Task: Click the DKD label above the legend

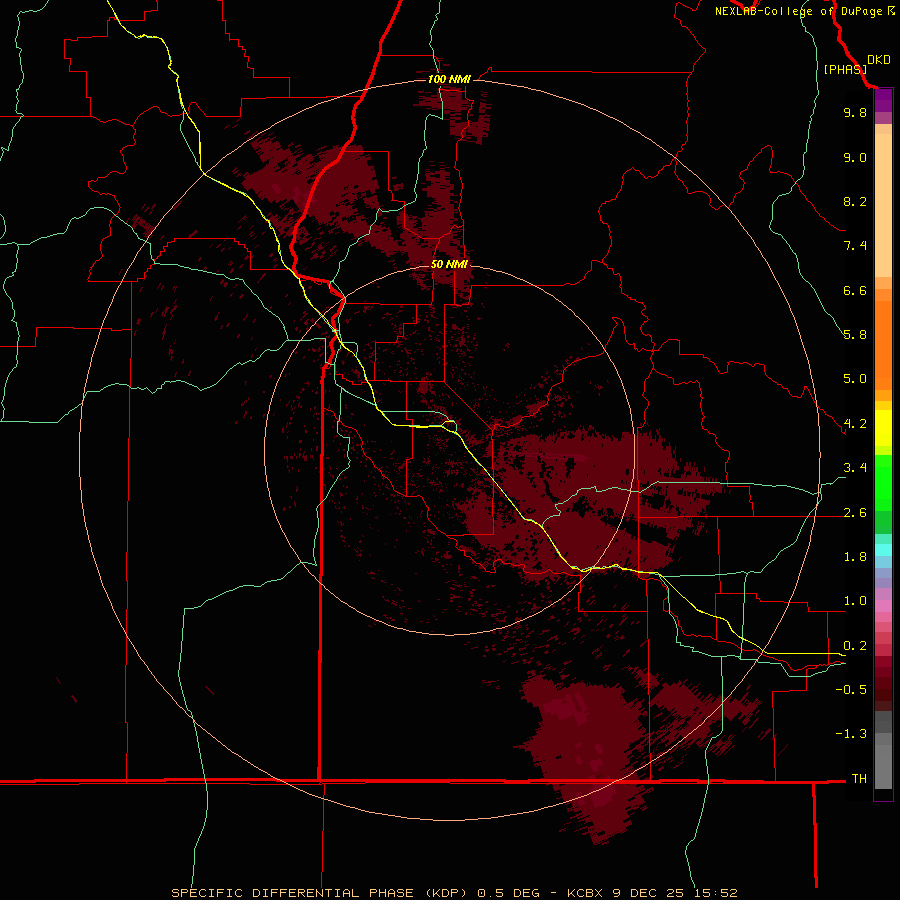Action: click(878, 60)
